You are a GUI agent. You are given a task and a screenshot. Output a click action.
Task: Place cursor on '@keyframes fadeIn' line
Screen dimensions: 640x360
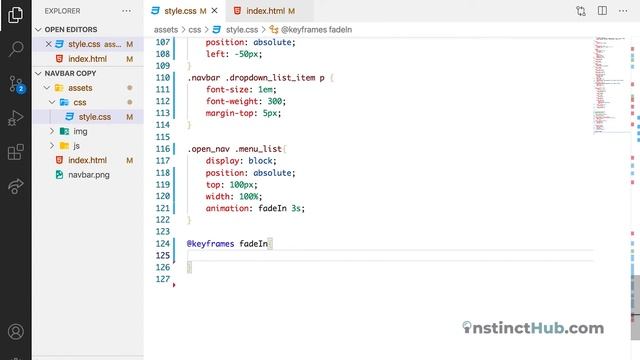(x=227, y=244)
